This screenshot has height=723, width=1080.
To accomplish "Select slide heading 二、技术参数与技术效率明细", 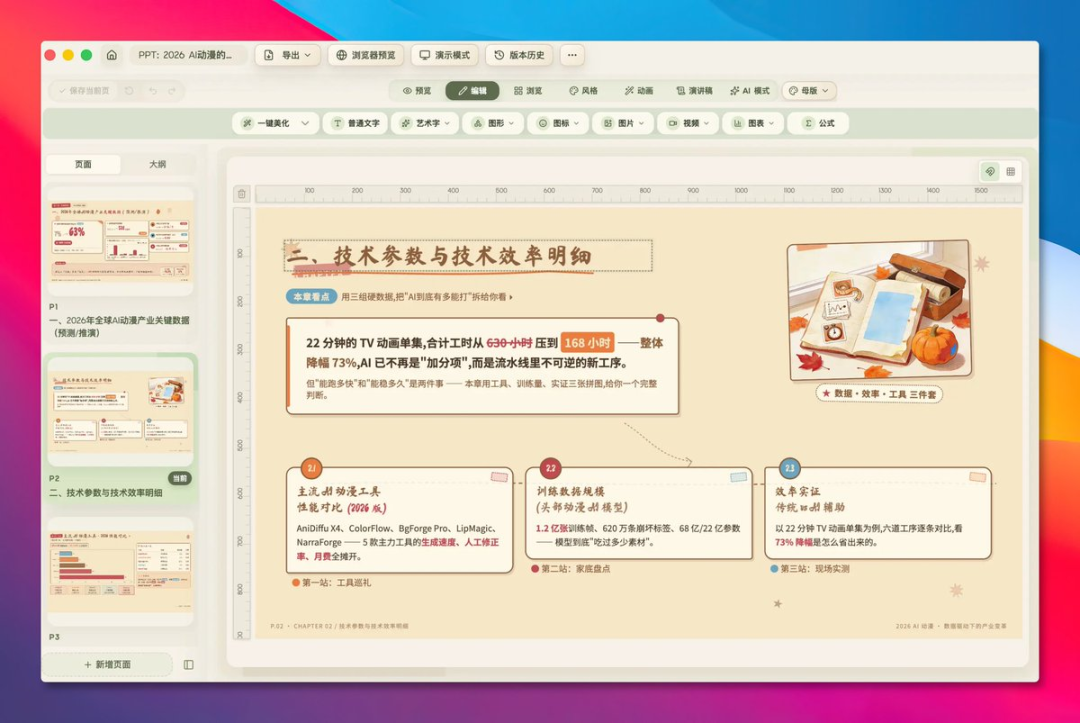I will click(468, 255).
